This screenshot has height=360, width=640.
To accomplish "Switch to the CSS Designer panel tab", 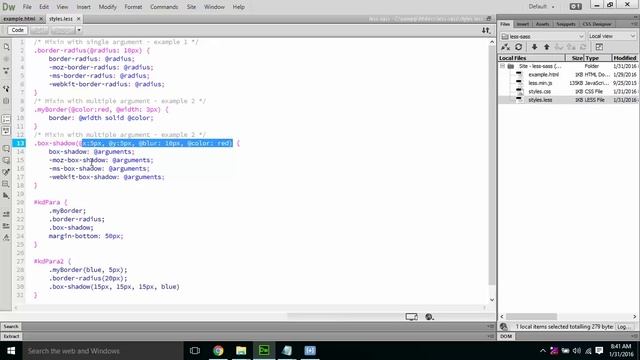I will click(x=597, y=24).
